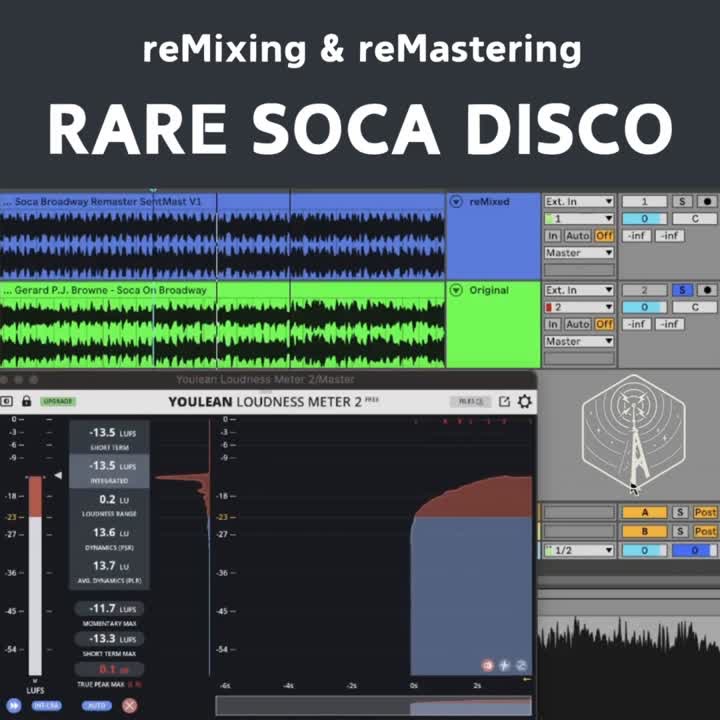720x720 pixels.
Task: Open Original track Master output dropdown
Action: coord(579,341)
